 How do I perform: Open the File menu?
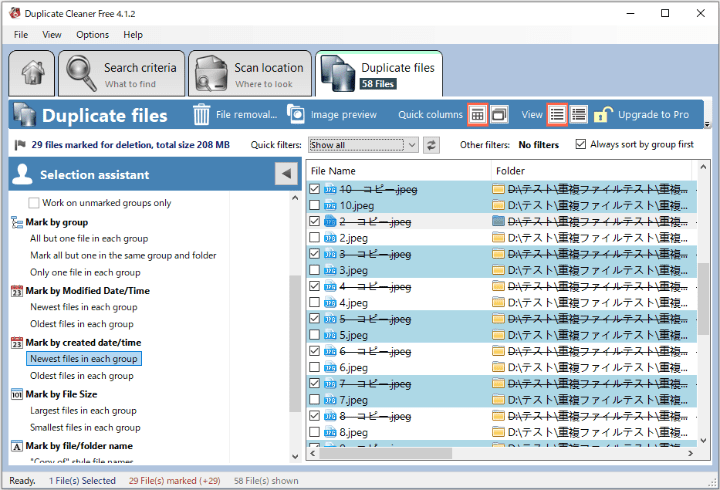(21, 35)
